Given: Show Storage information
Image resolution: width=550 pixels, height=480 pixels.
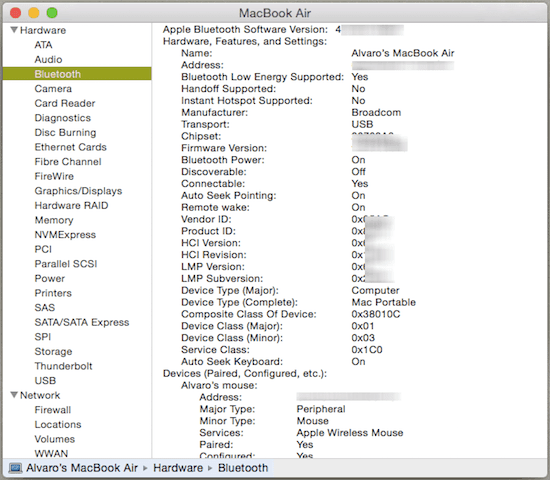Looking at the screenshot, I should tap(53, 351).
